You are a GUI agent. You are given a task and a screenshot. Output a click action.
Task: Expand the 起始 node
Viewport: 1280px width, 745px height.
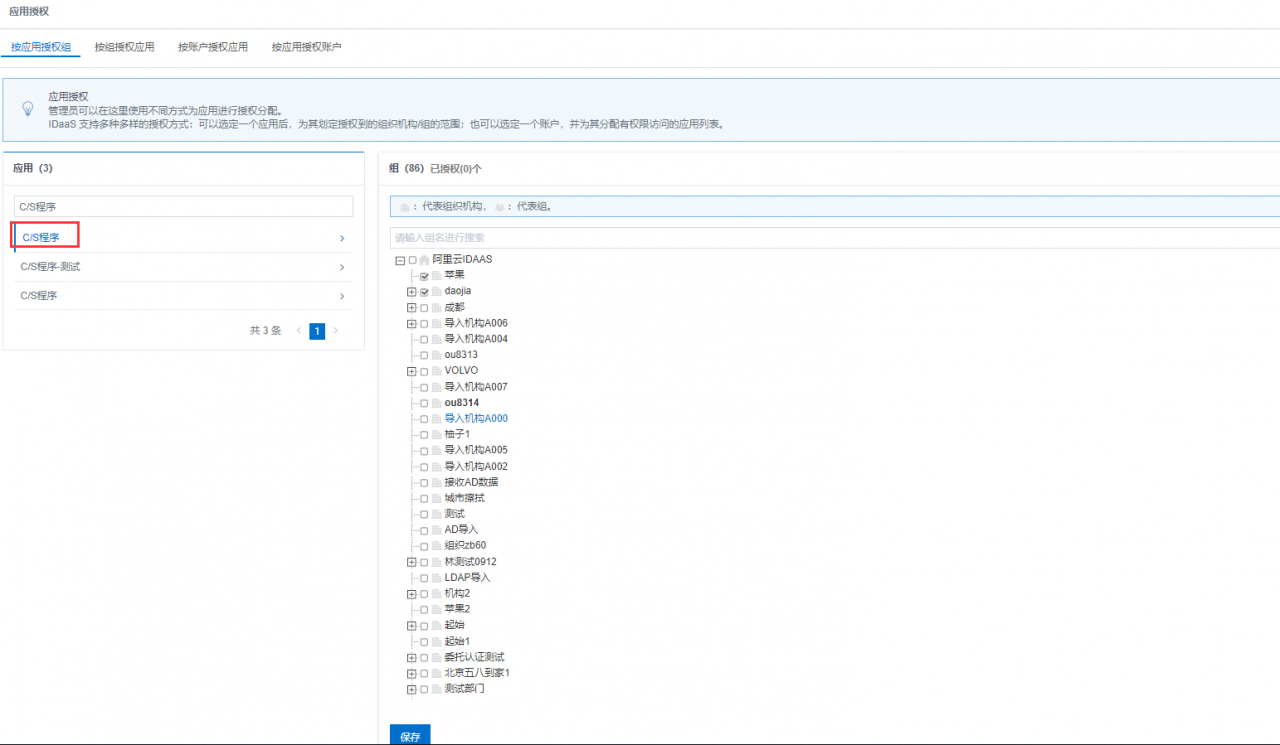pyautogui.click(x=411, y=626)
